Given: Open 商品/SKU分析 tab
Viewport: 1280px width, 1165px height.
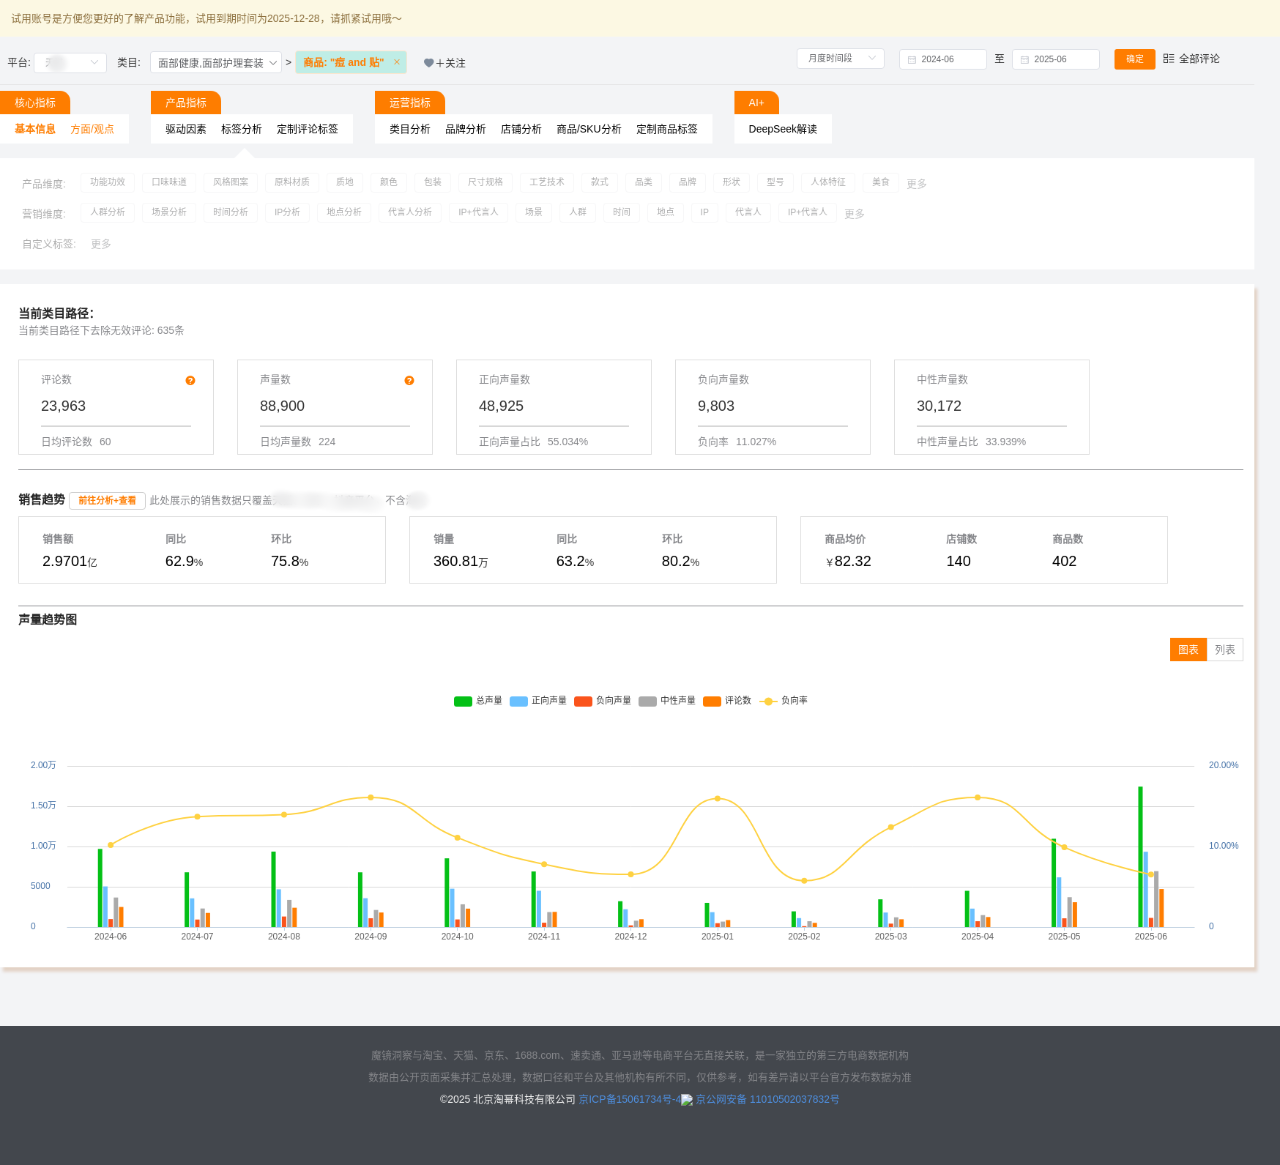Looking at the screenshot, I should tap(589, 129).
